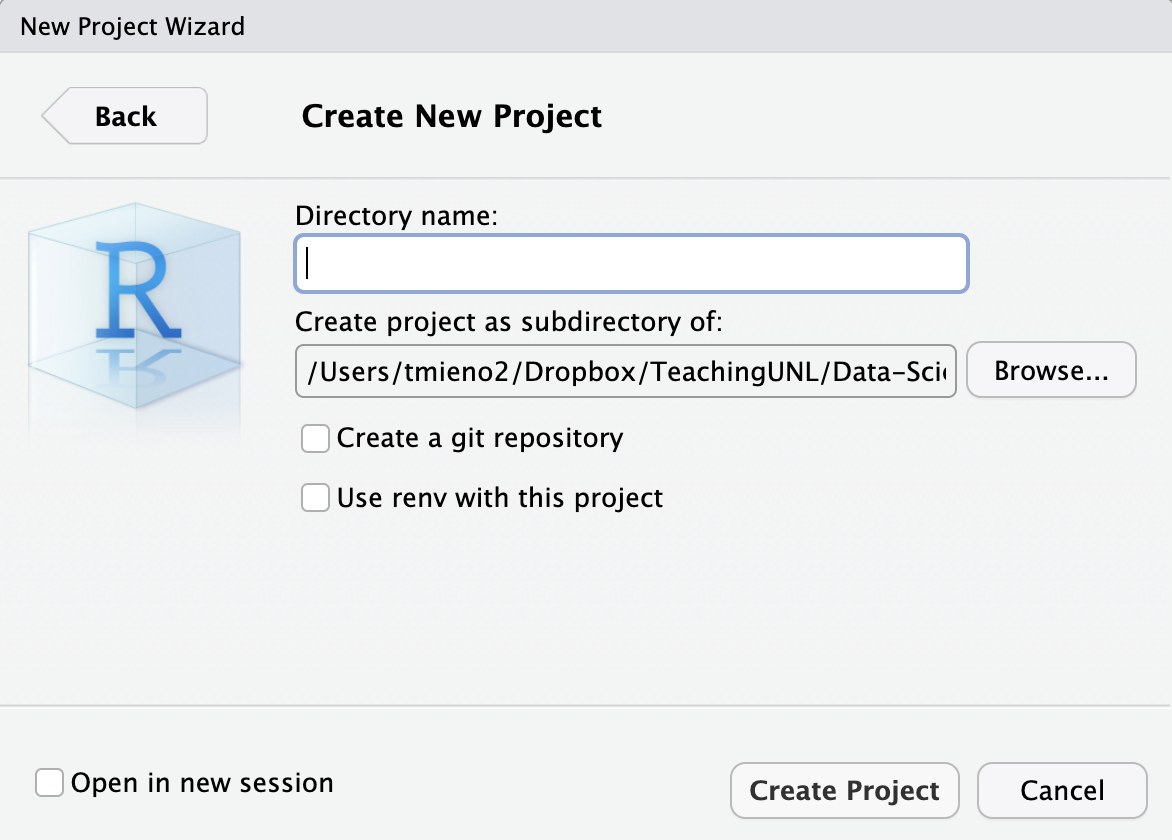Click the "Open in new session" label text
This screenshot has width=1172, height=840.
click(202, 782)
